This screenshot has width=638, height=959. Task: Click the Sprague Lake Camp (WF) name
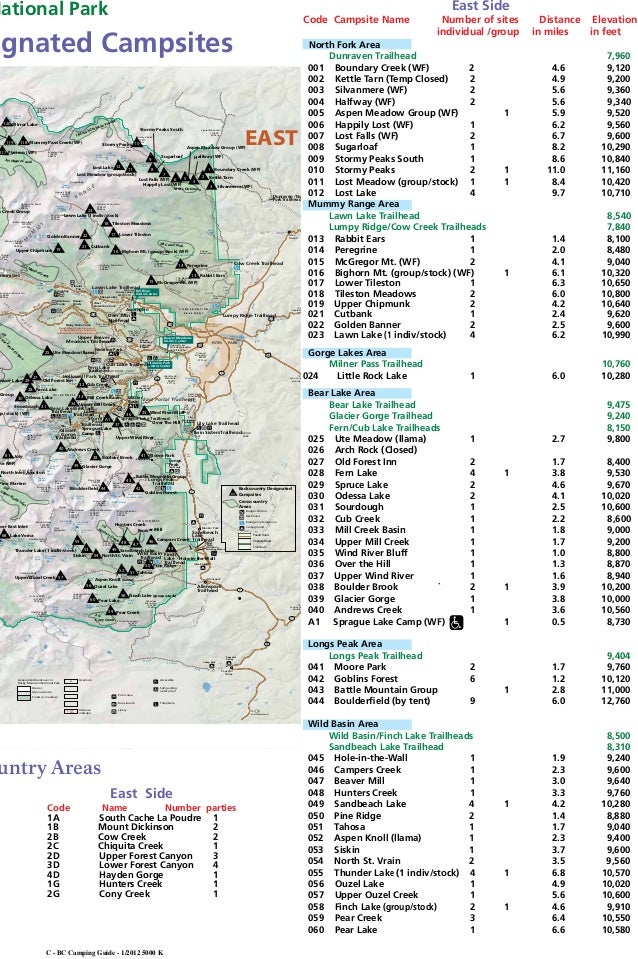tap(388, 622)
